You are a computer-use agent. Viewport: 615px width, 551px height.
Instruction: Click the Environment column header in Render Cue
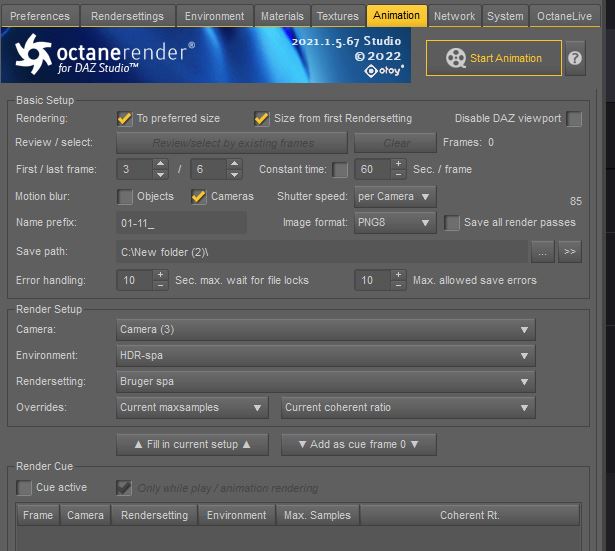(x=237, y=515)
